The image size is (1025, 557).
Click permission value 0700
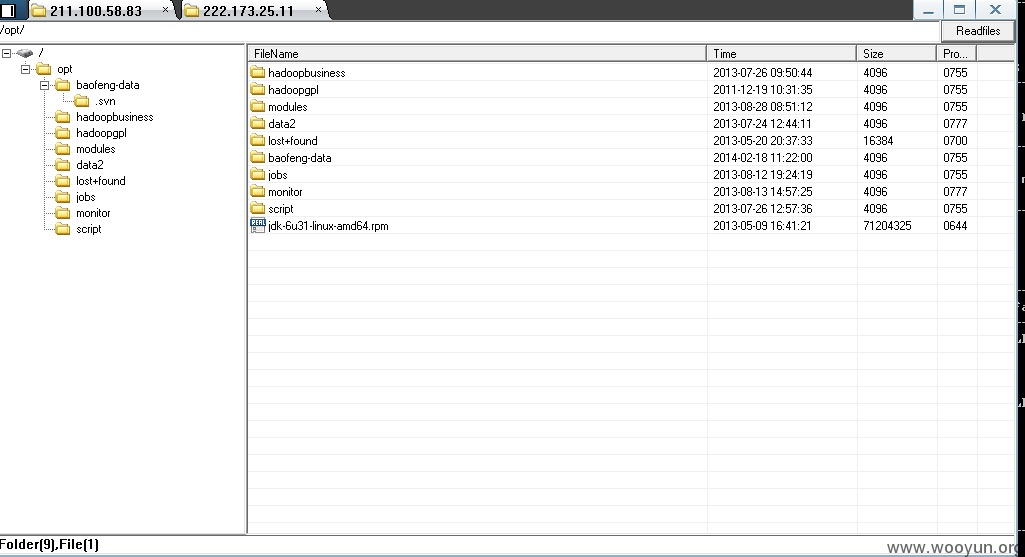[x=955, y=141]
